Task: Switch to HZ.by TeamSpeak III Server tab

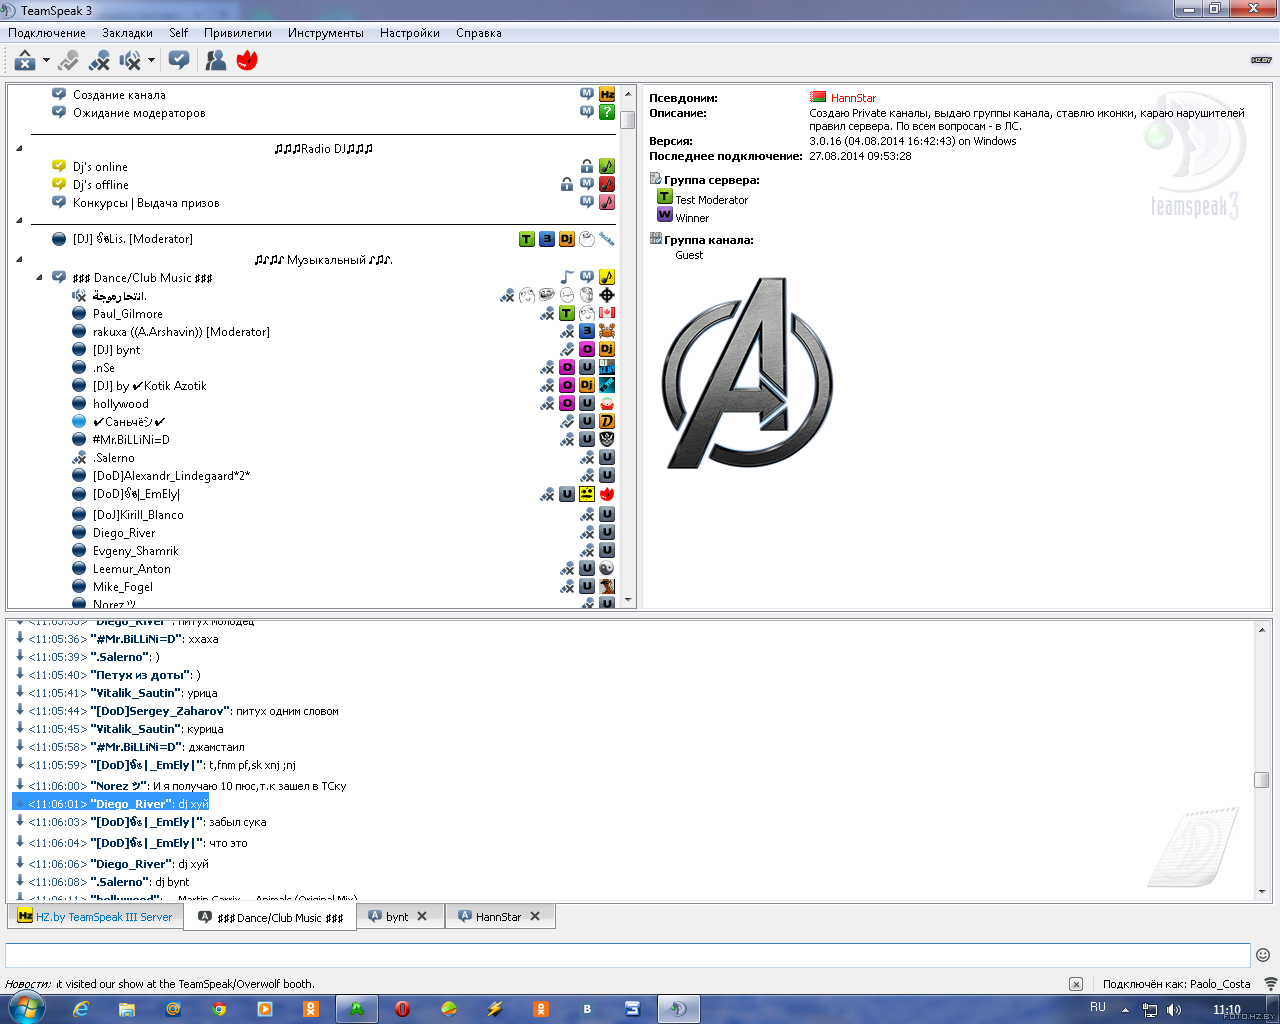Action: 95,916
